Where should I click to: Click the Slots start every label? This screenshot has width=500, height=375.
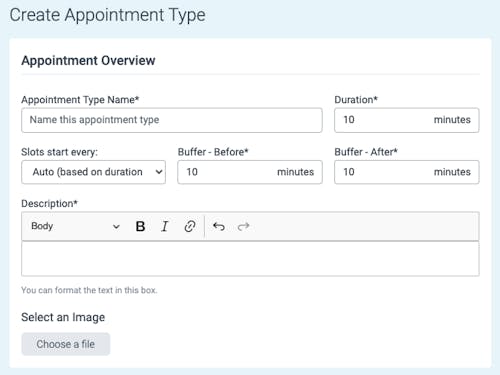tap(59, 152)
